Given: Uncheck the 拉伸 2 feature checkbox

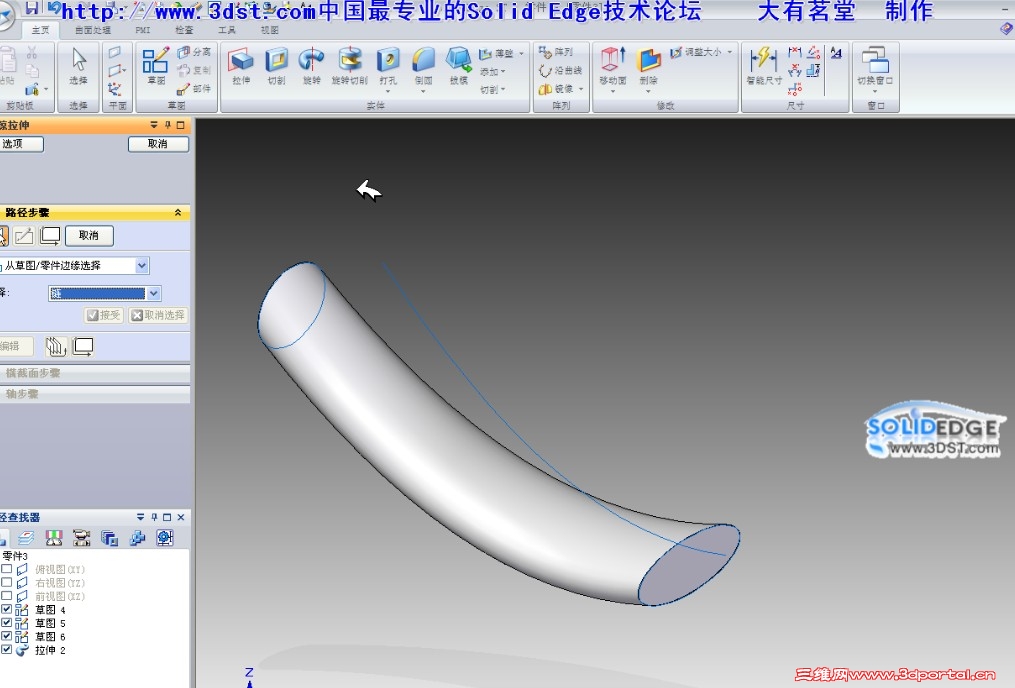Looking at the screenshot, I should (x=6, y=650).
